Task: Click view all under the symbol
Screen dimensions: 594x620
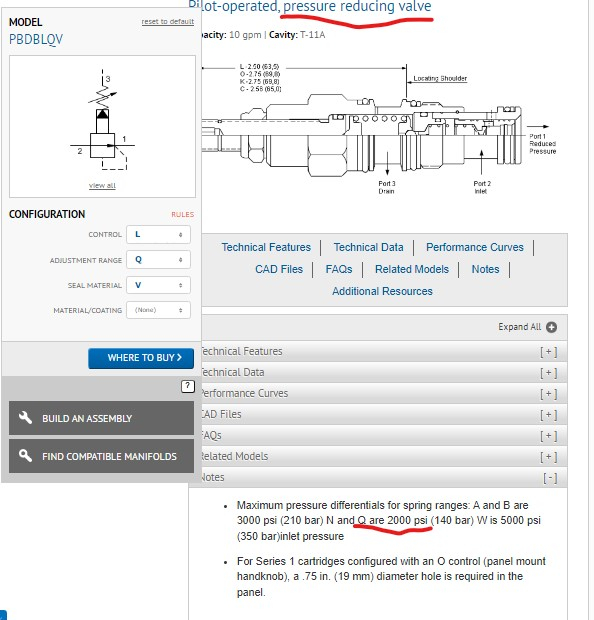Action: pyautogui.click(x=102, y=185)
